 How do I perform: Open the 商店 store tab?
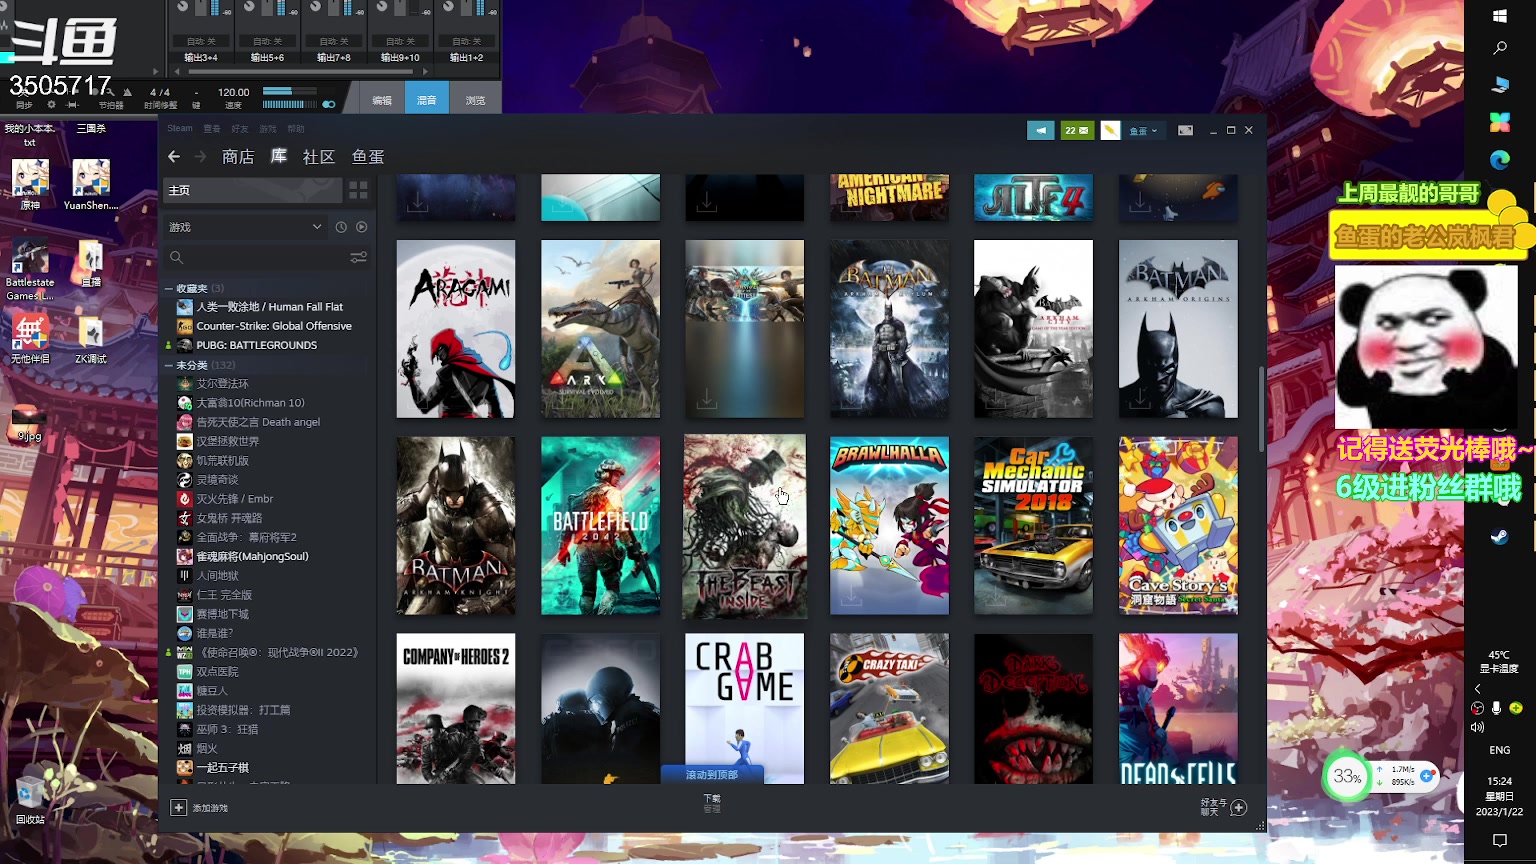(238, 157)
